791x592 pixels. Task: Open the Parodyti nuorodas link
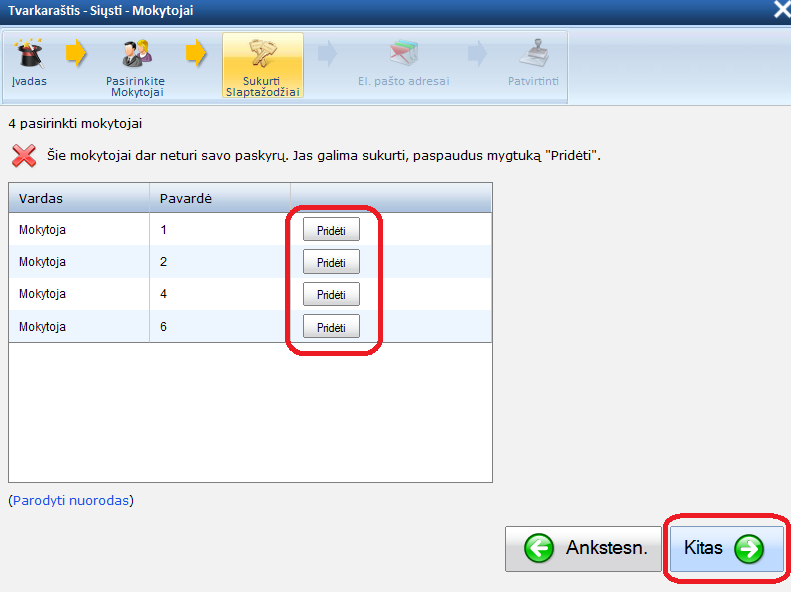pos(71,500)
